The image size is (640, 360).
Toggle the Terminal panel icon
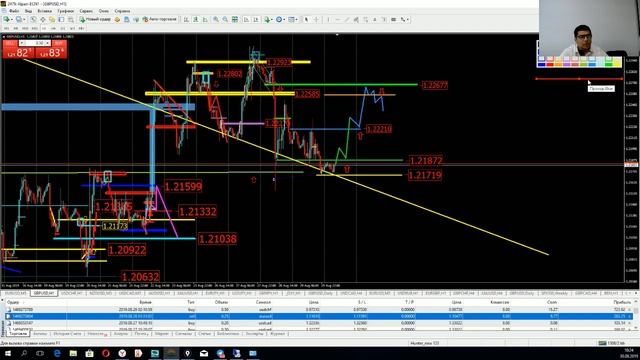click(x=61, y=19)
